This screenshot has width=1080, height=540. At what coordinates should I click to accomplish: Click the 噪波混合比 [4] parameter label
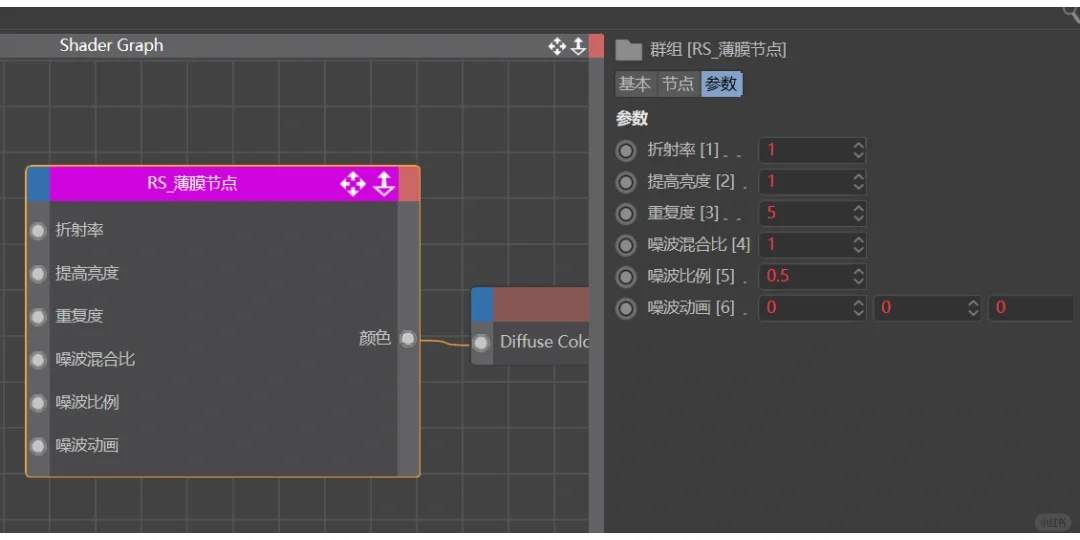(699, 245)
